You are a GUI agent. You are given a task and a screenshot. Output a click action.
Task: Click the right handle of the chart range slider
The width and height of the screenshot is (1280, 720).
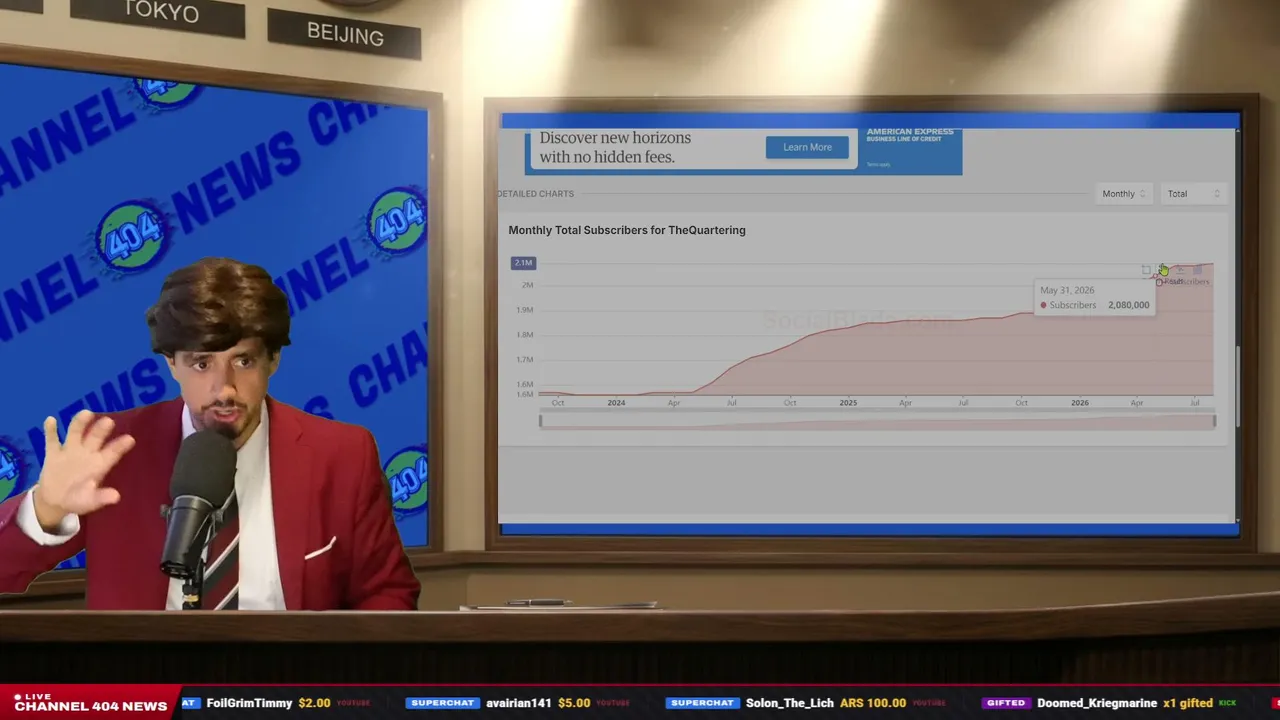coord(1215,421)
